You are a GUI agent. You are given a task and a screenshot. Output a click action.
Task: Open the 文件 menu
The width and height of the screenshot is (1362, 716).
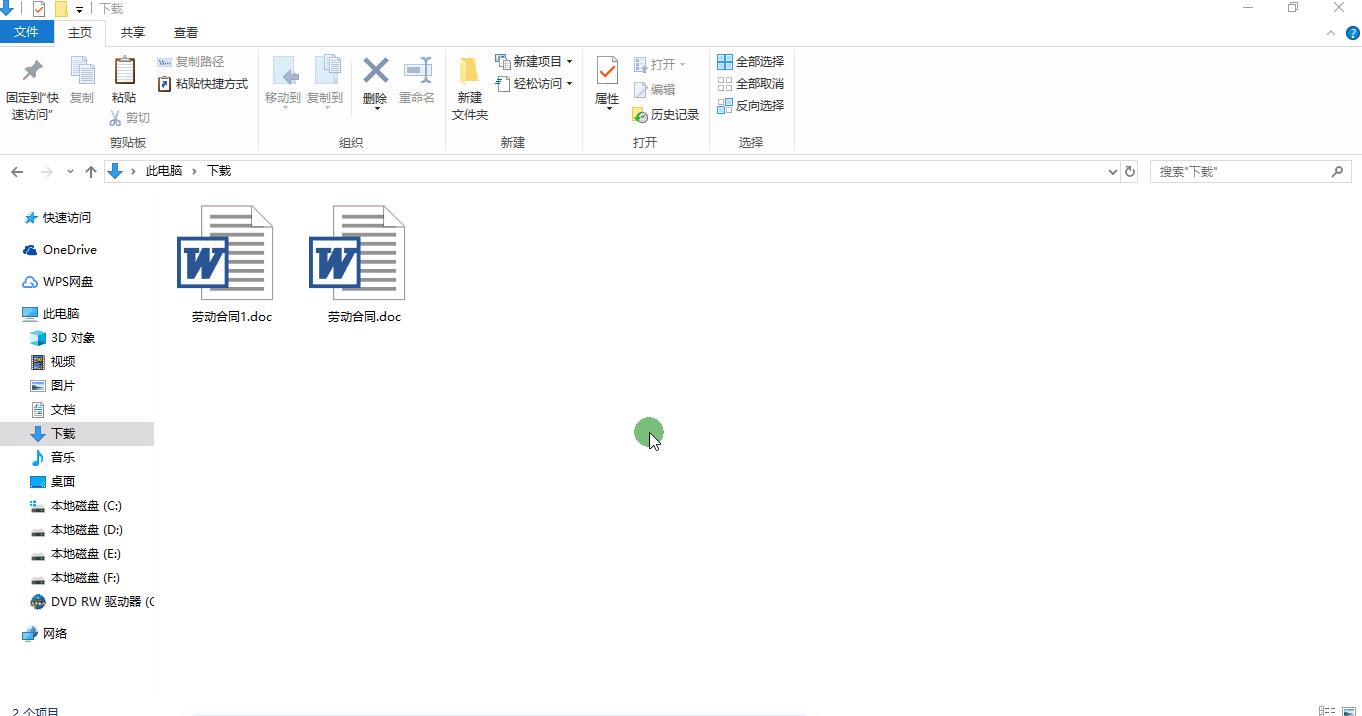(x=27, y=32)
